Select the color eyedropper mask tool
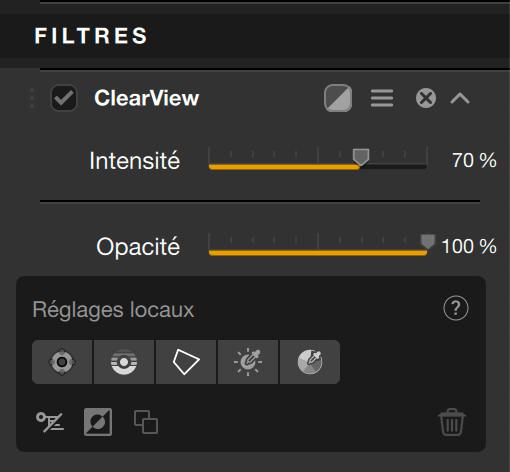510x472 pixels. pyautogui.click(x=310, y=362)
